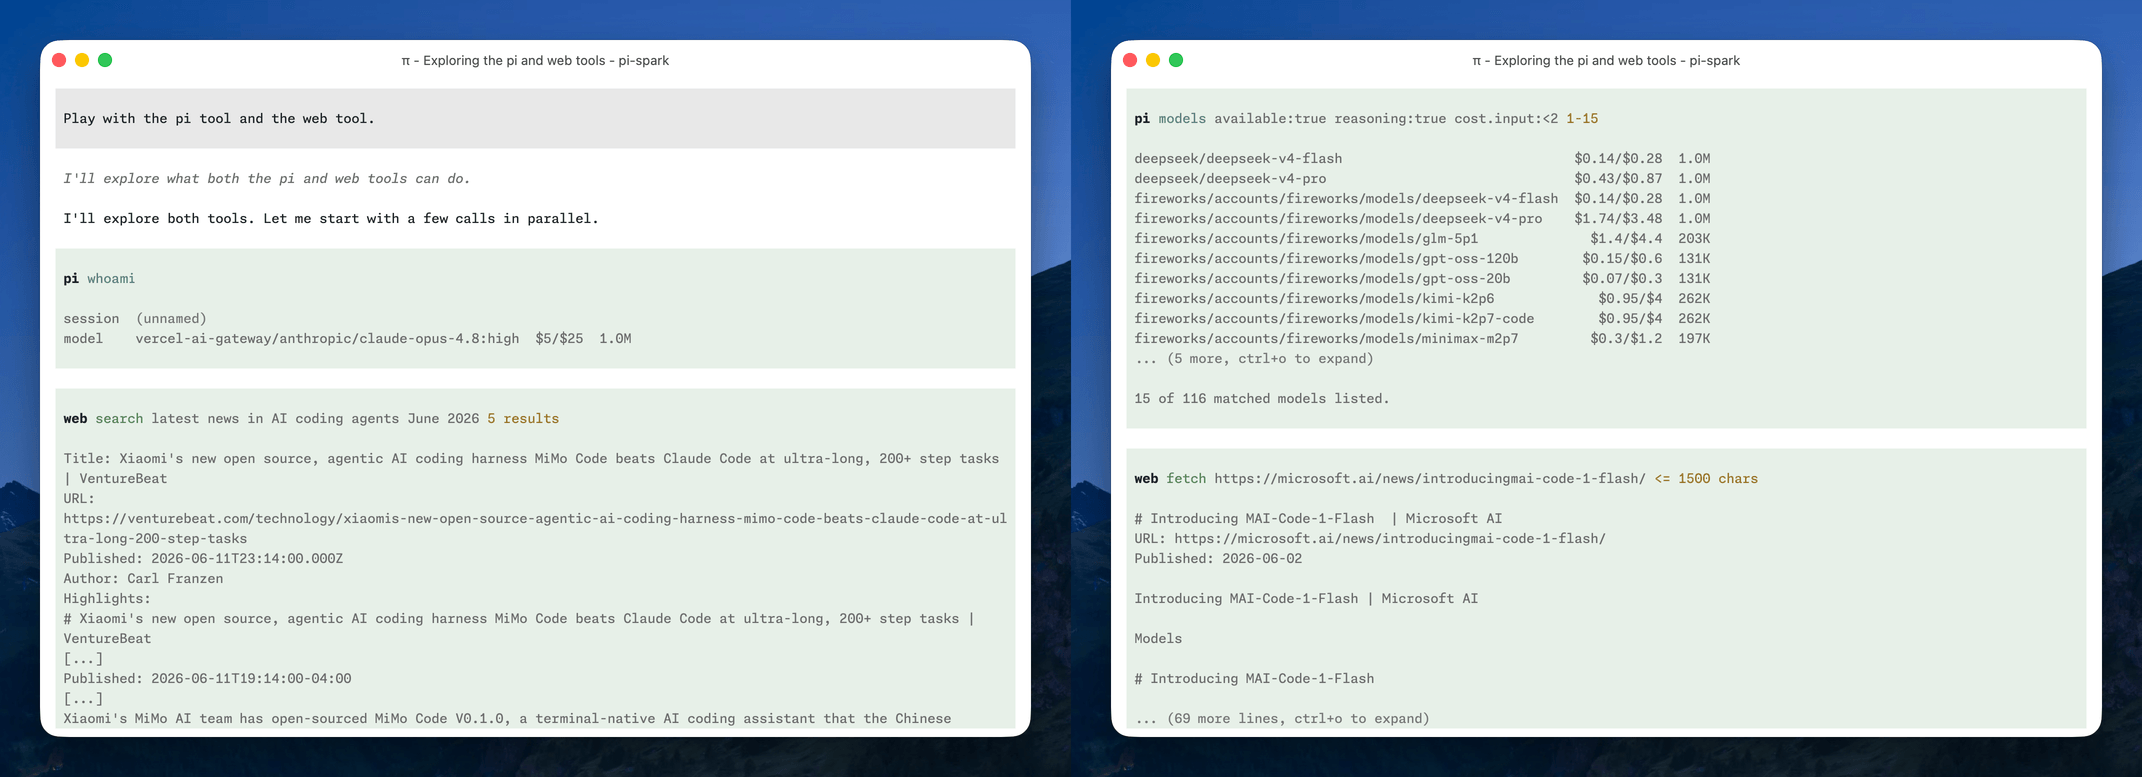Open the 'URL: https://microsoft.ai' link line
This screenshot has height=777, width=2142.
click(1370, 538)
